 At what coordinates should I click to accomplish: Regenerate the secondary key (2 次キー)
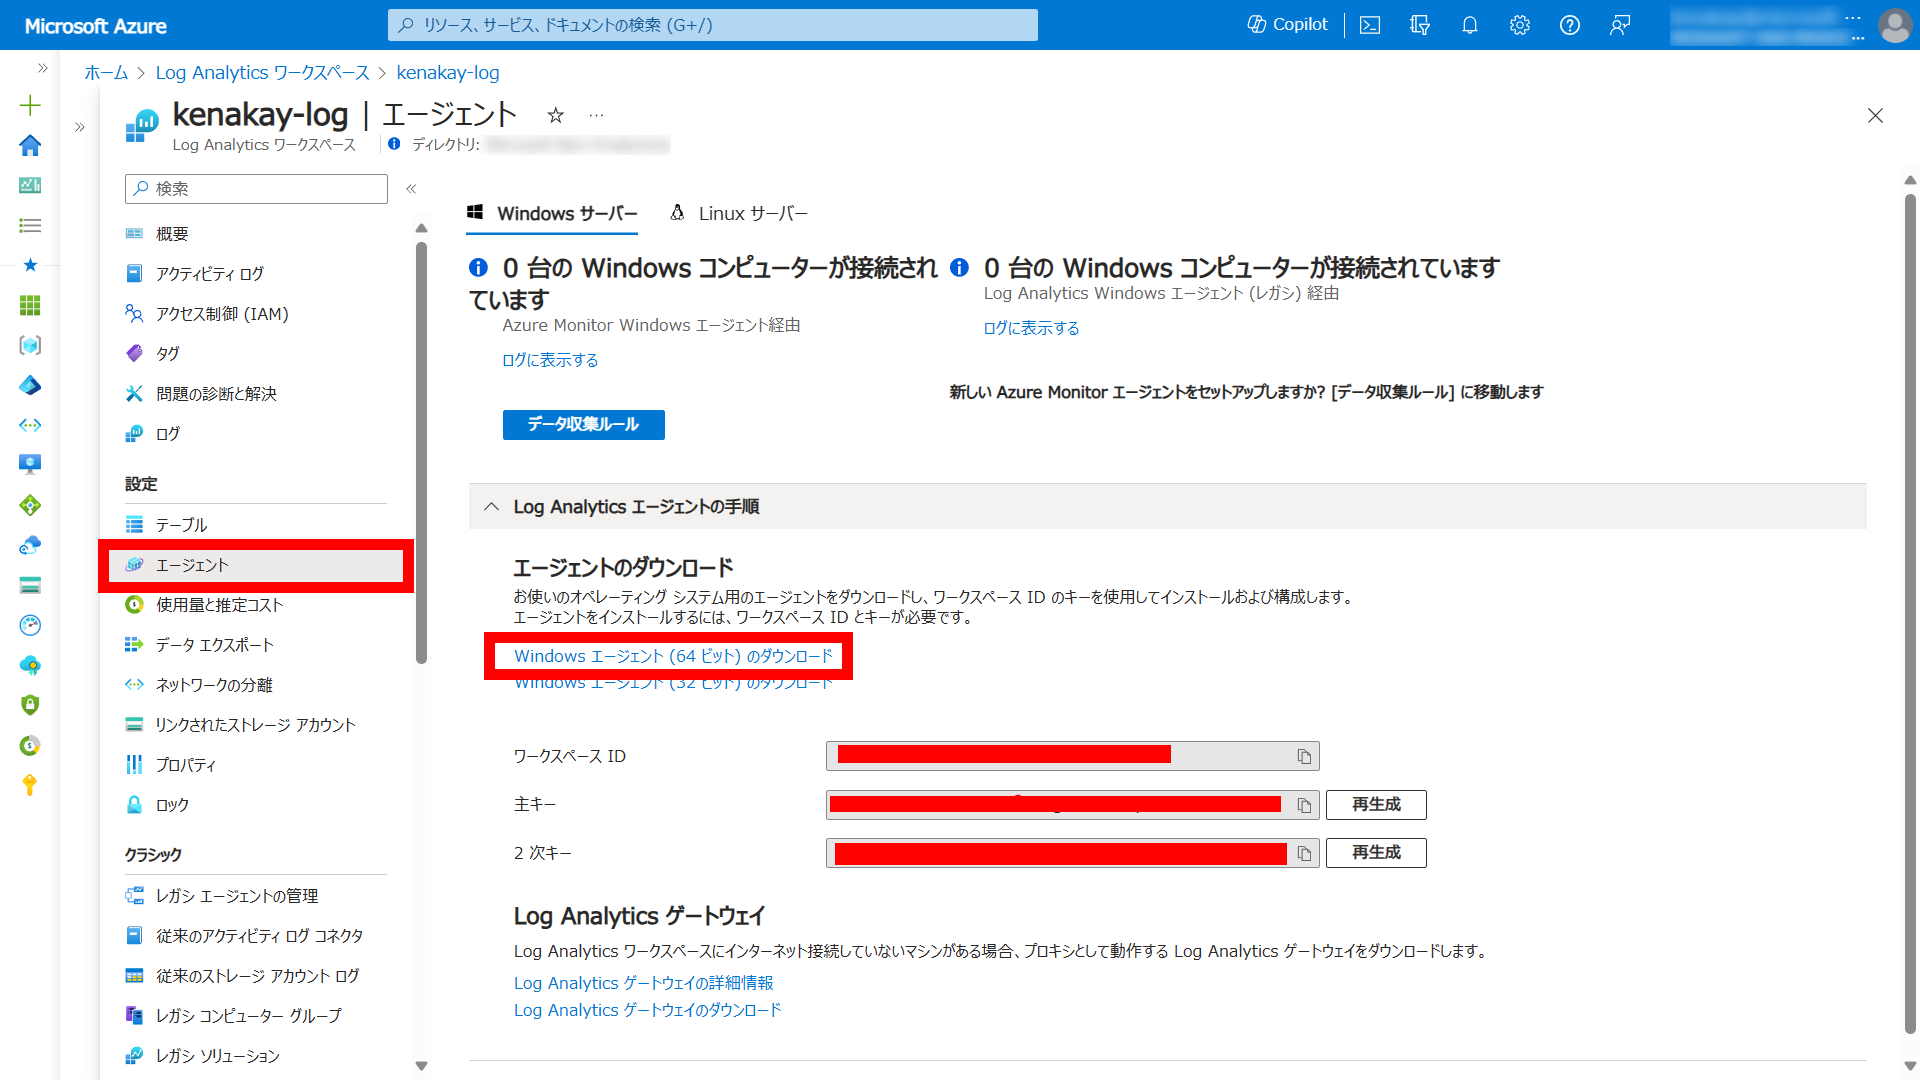coord(1376,853)
